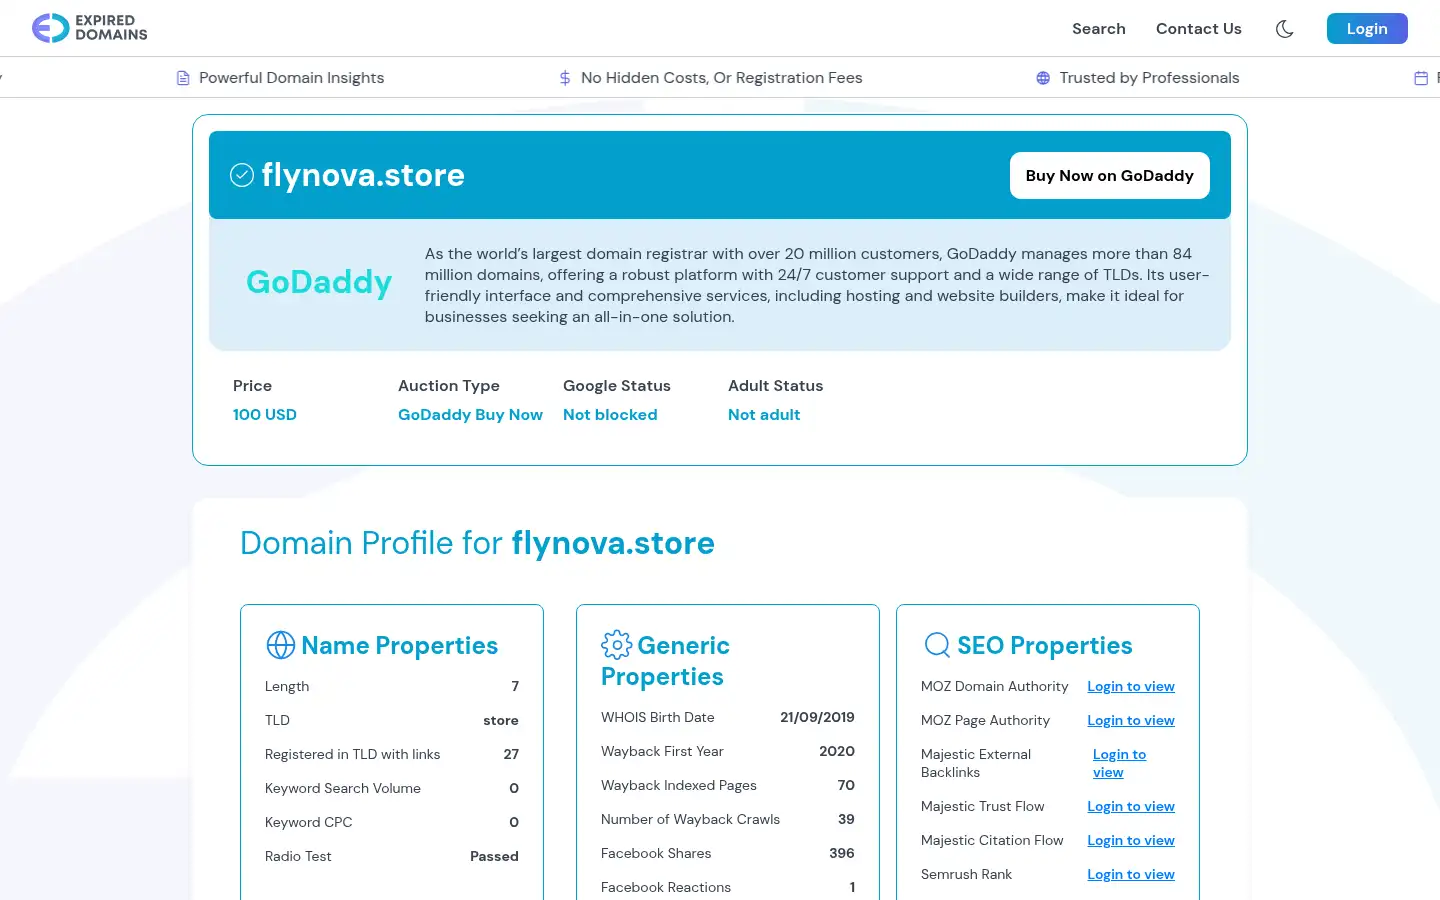Click the GoDaddy registrar logo
This screenshot has width=1440, height=900.
click(x=319, y=282)
